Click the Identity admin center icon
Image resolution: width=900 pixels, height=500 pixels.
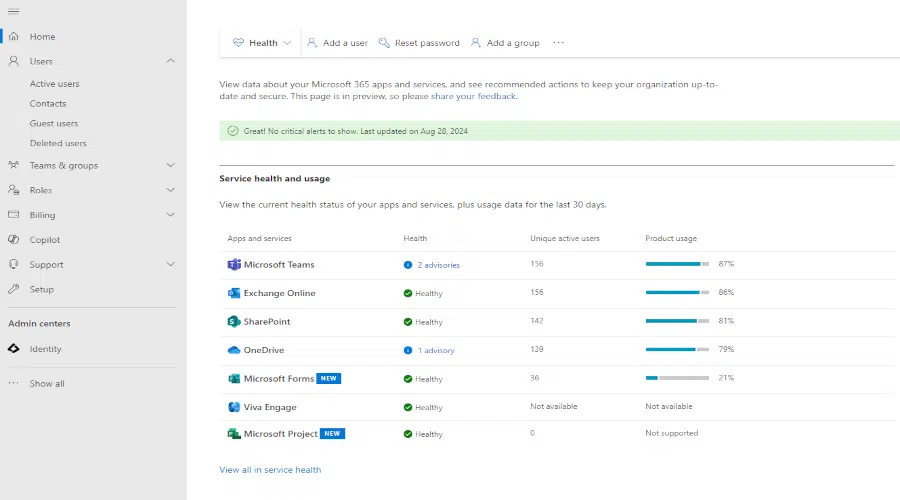click(14, 349)
